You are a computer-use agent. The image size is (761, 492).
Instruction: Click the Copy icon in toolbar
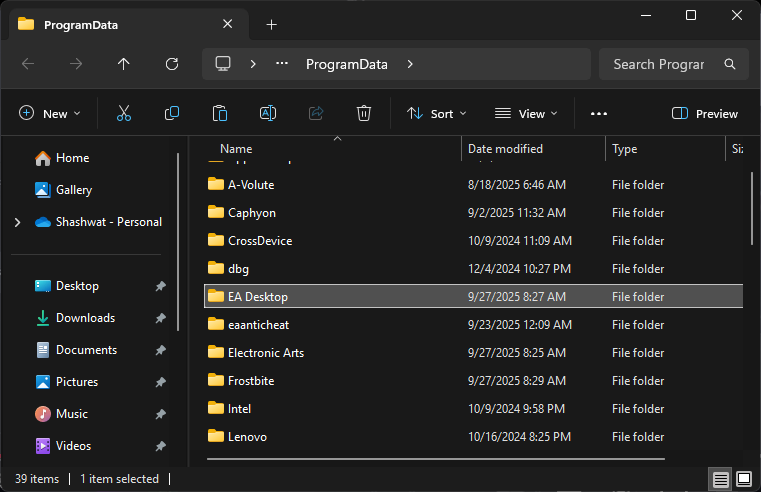click(x=172, y=114)
